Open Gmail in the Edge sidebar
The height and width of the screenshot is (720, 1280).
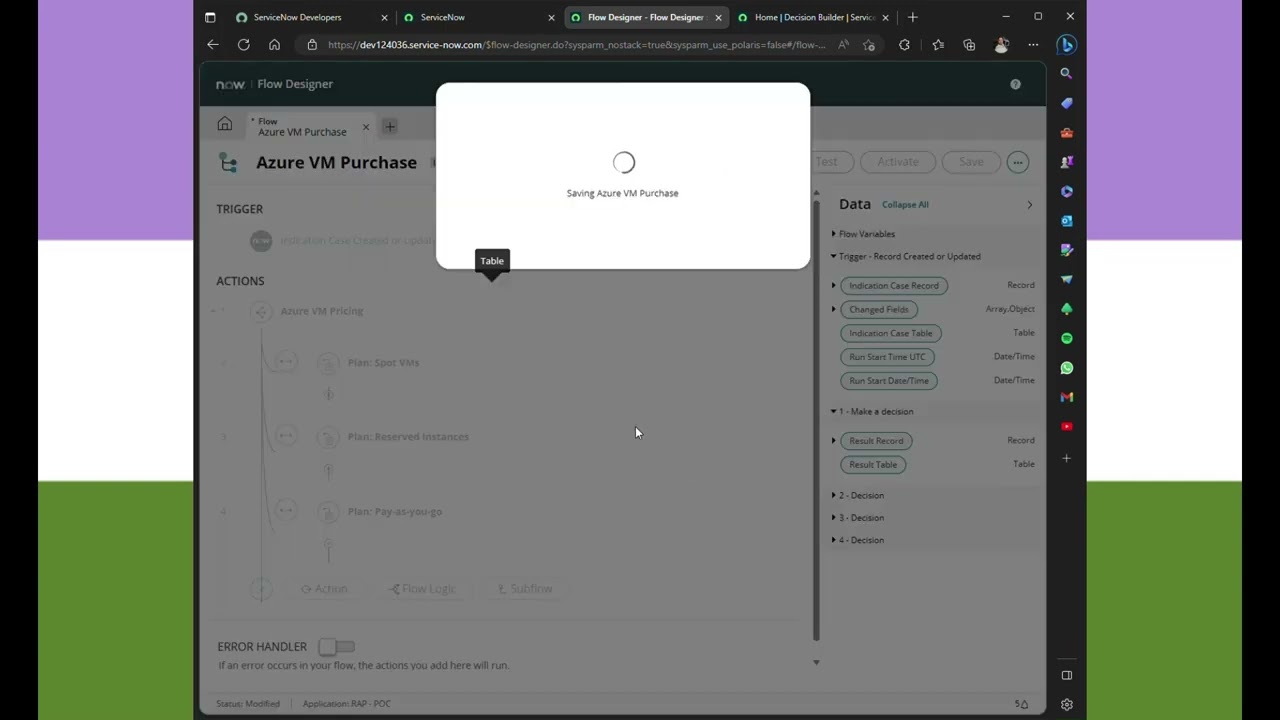[x=1066, y=397]
